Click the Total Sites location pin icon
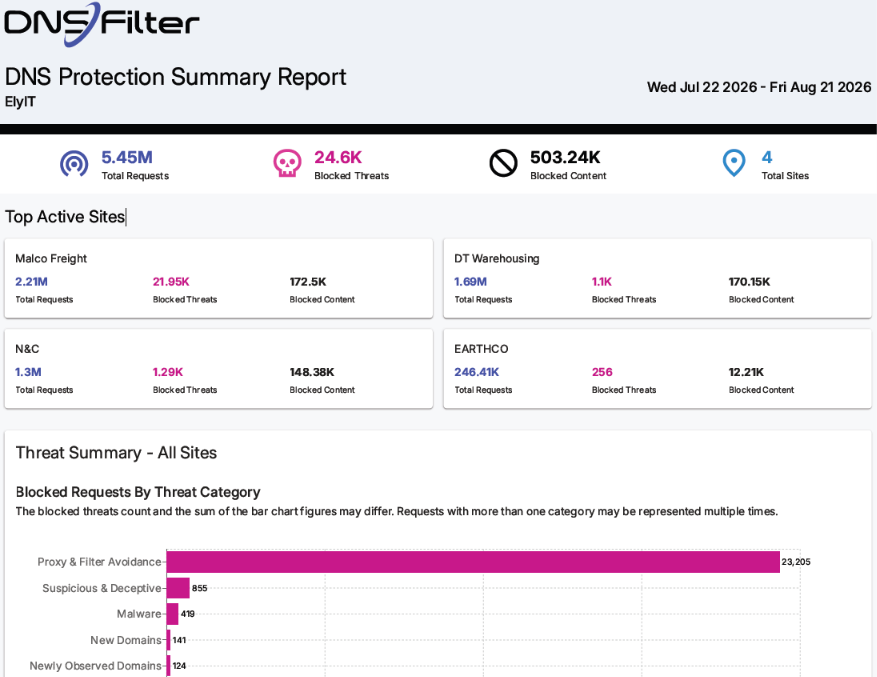This screenshot has height=677, width=877. click(734, 163)
